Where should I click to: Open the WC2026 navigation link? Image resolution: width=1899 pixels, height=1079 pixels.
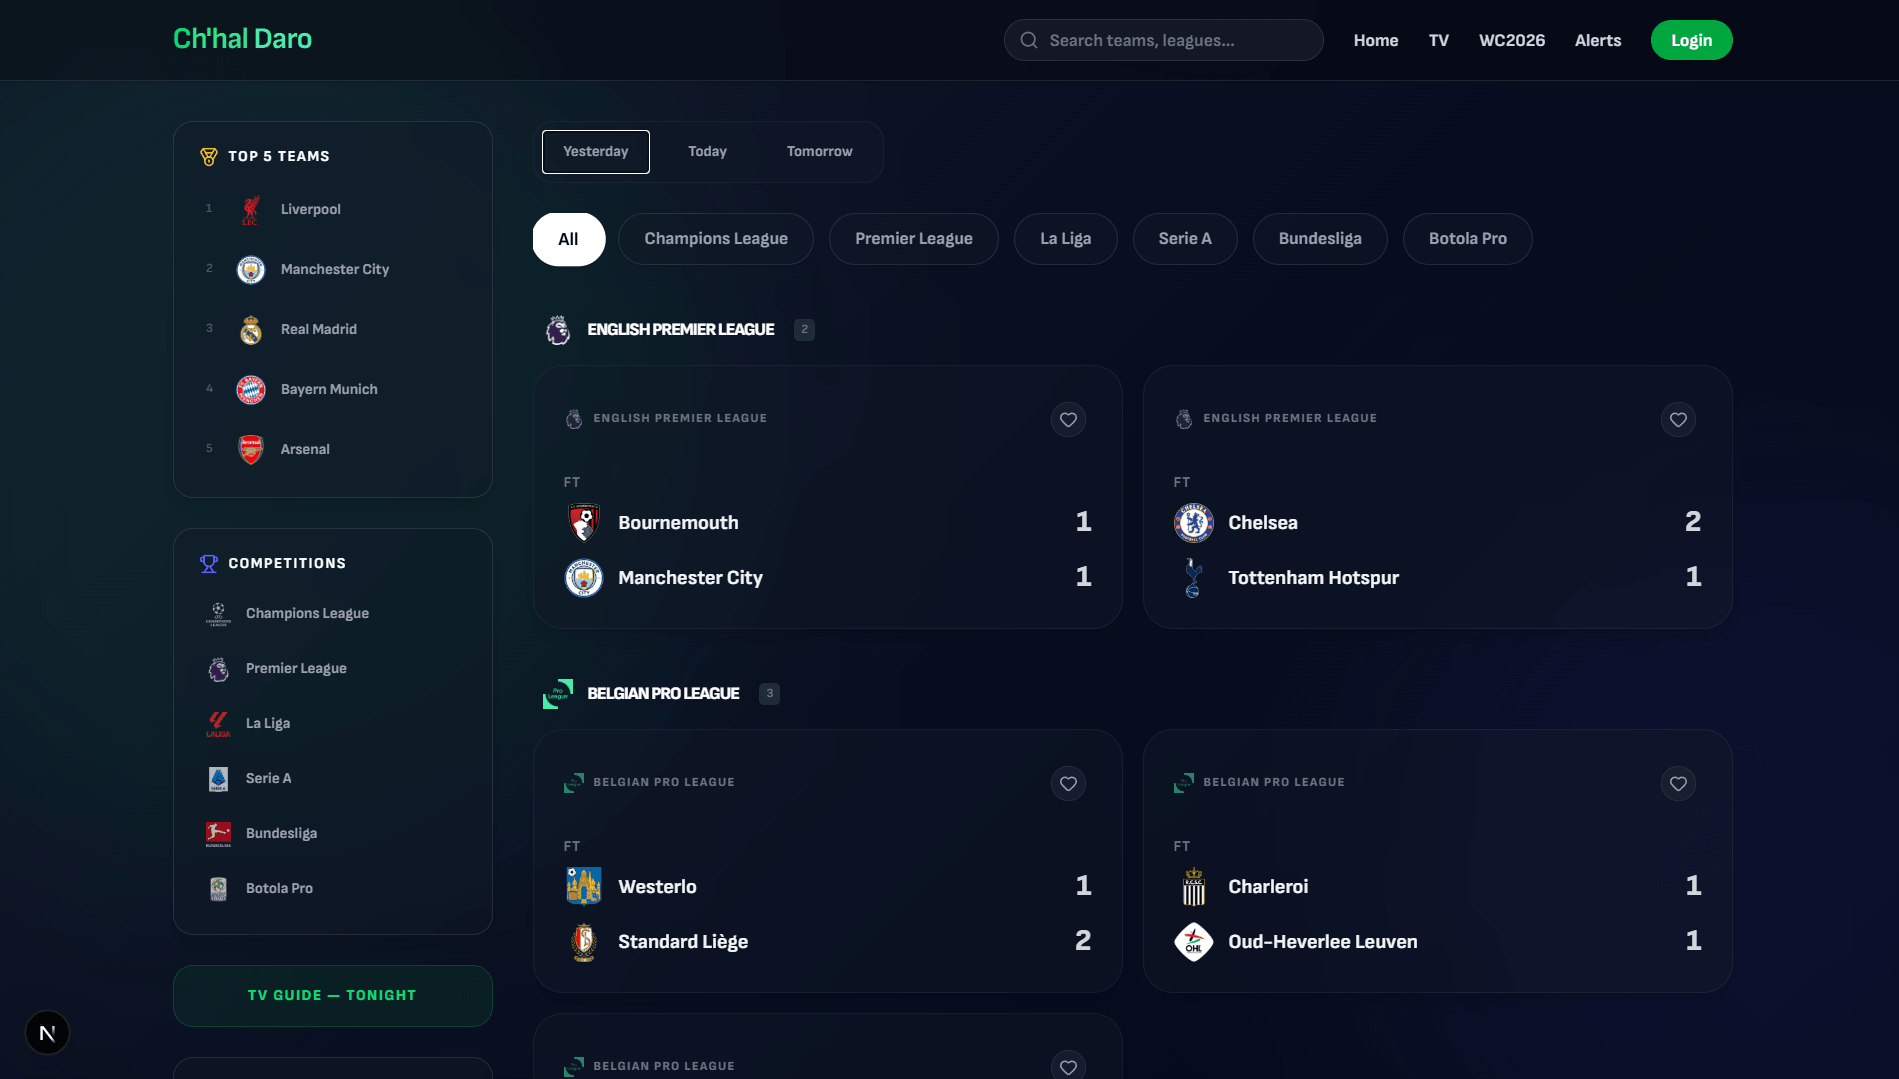pos(1512,40)
